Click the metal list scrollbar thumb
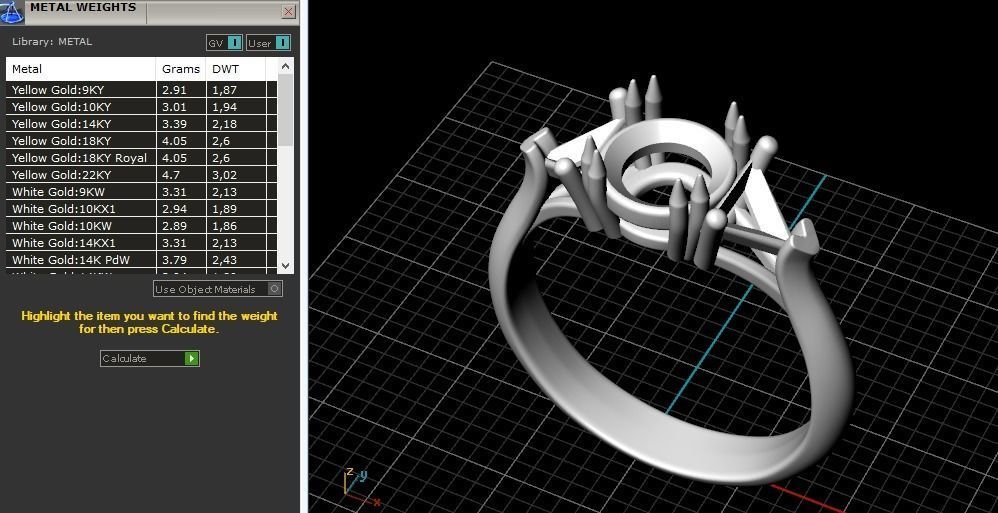Viewport: 998px width, 513px height. point(286,109)
